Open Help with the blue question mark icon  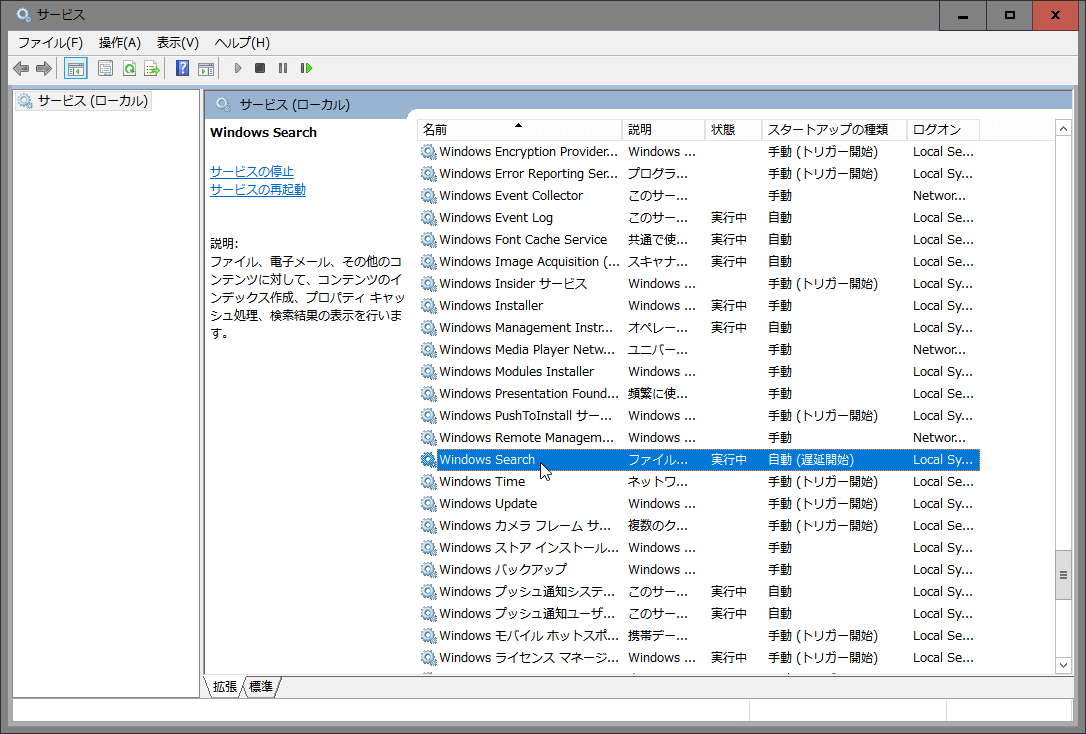click(x=182, y=68)
